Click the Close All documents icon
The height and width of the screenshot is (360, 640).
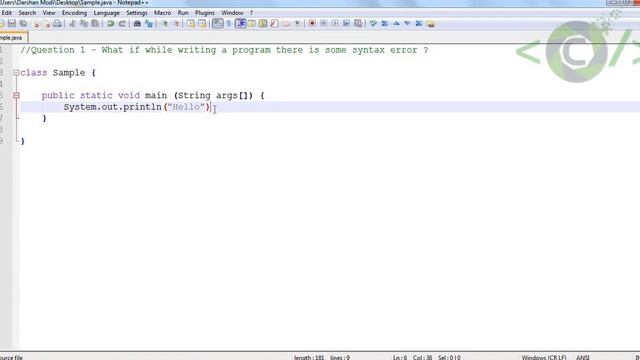47,24
